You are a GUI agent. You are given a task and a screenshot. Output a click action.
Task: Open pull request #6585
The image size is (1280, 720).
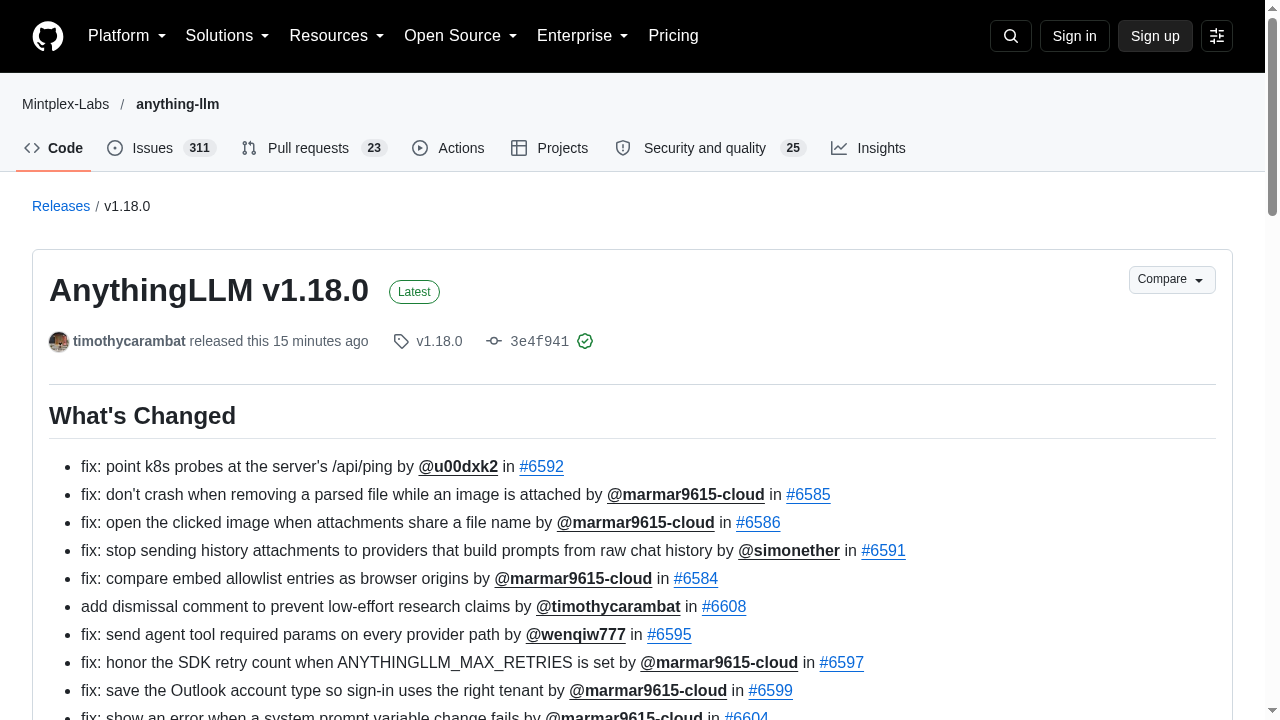808,495
